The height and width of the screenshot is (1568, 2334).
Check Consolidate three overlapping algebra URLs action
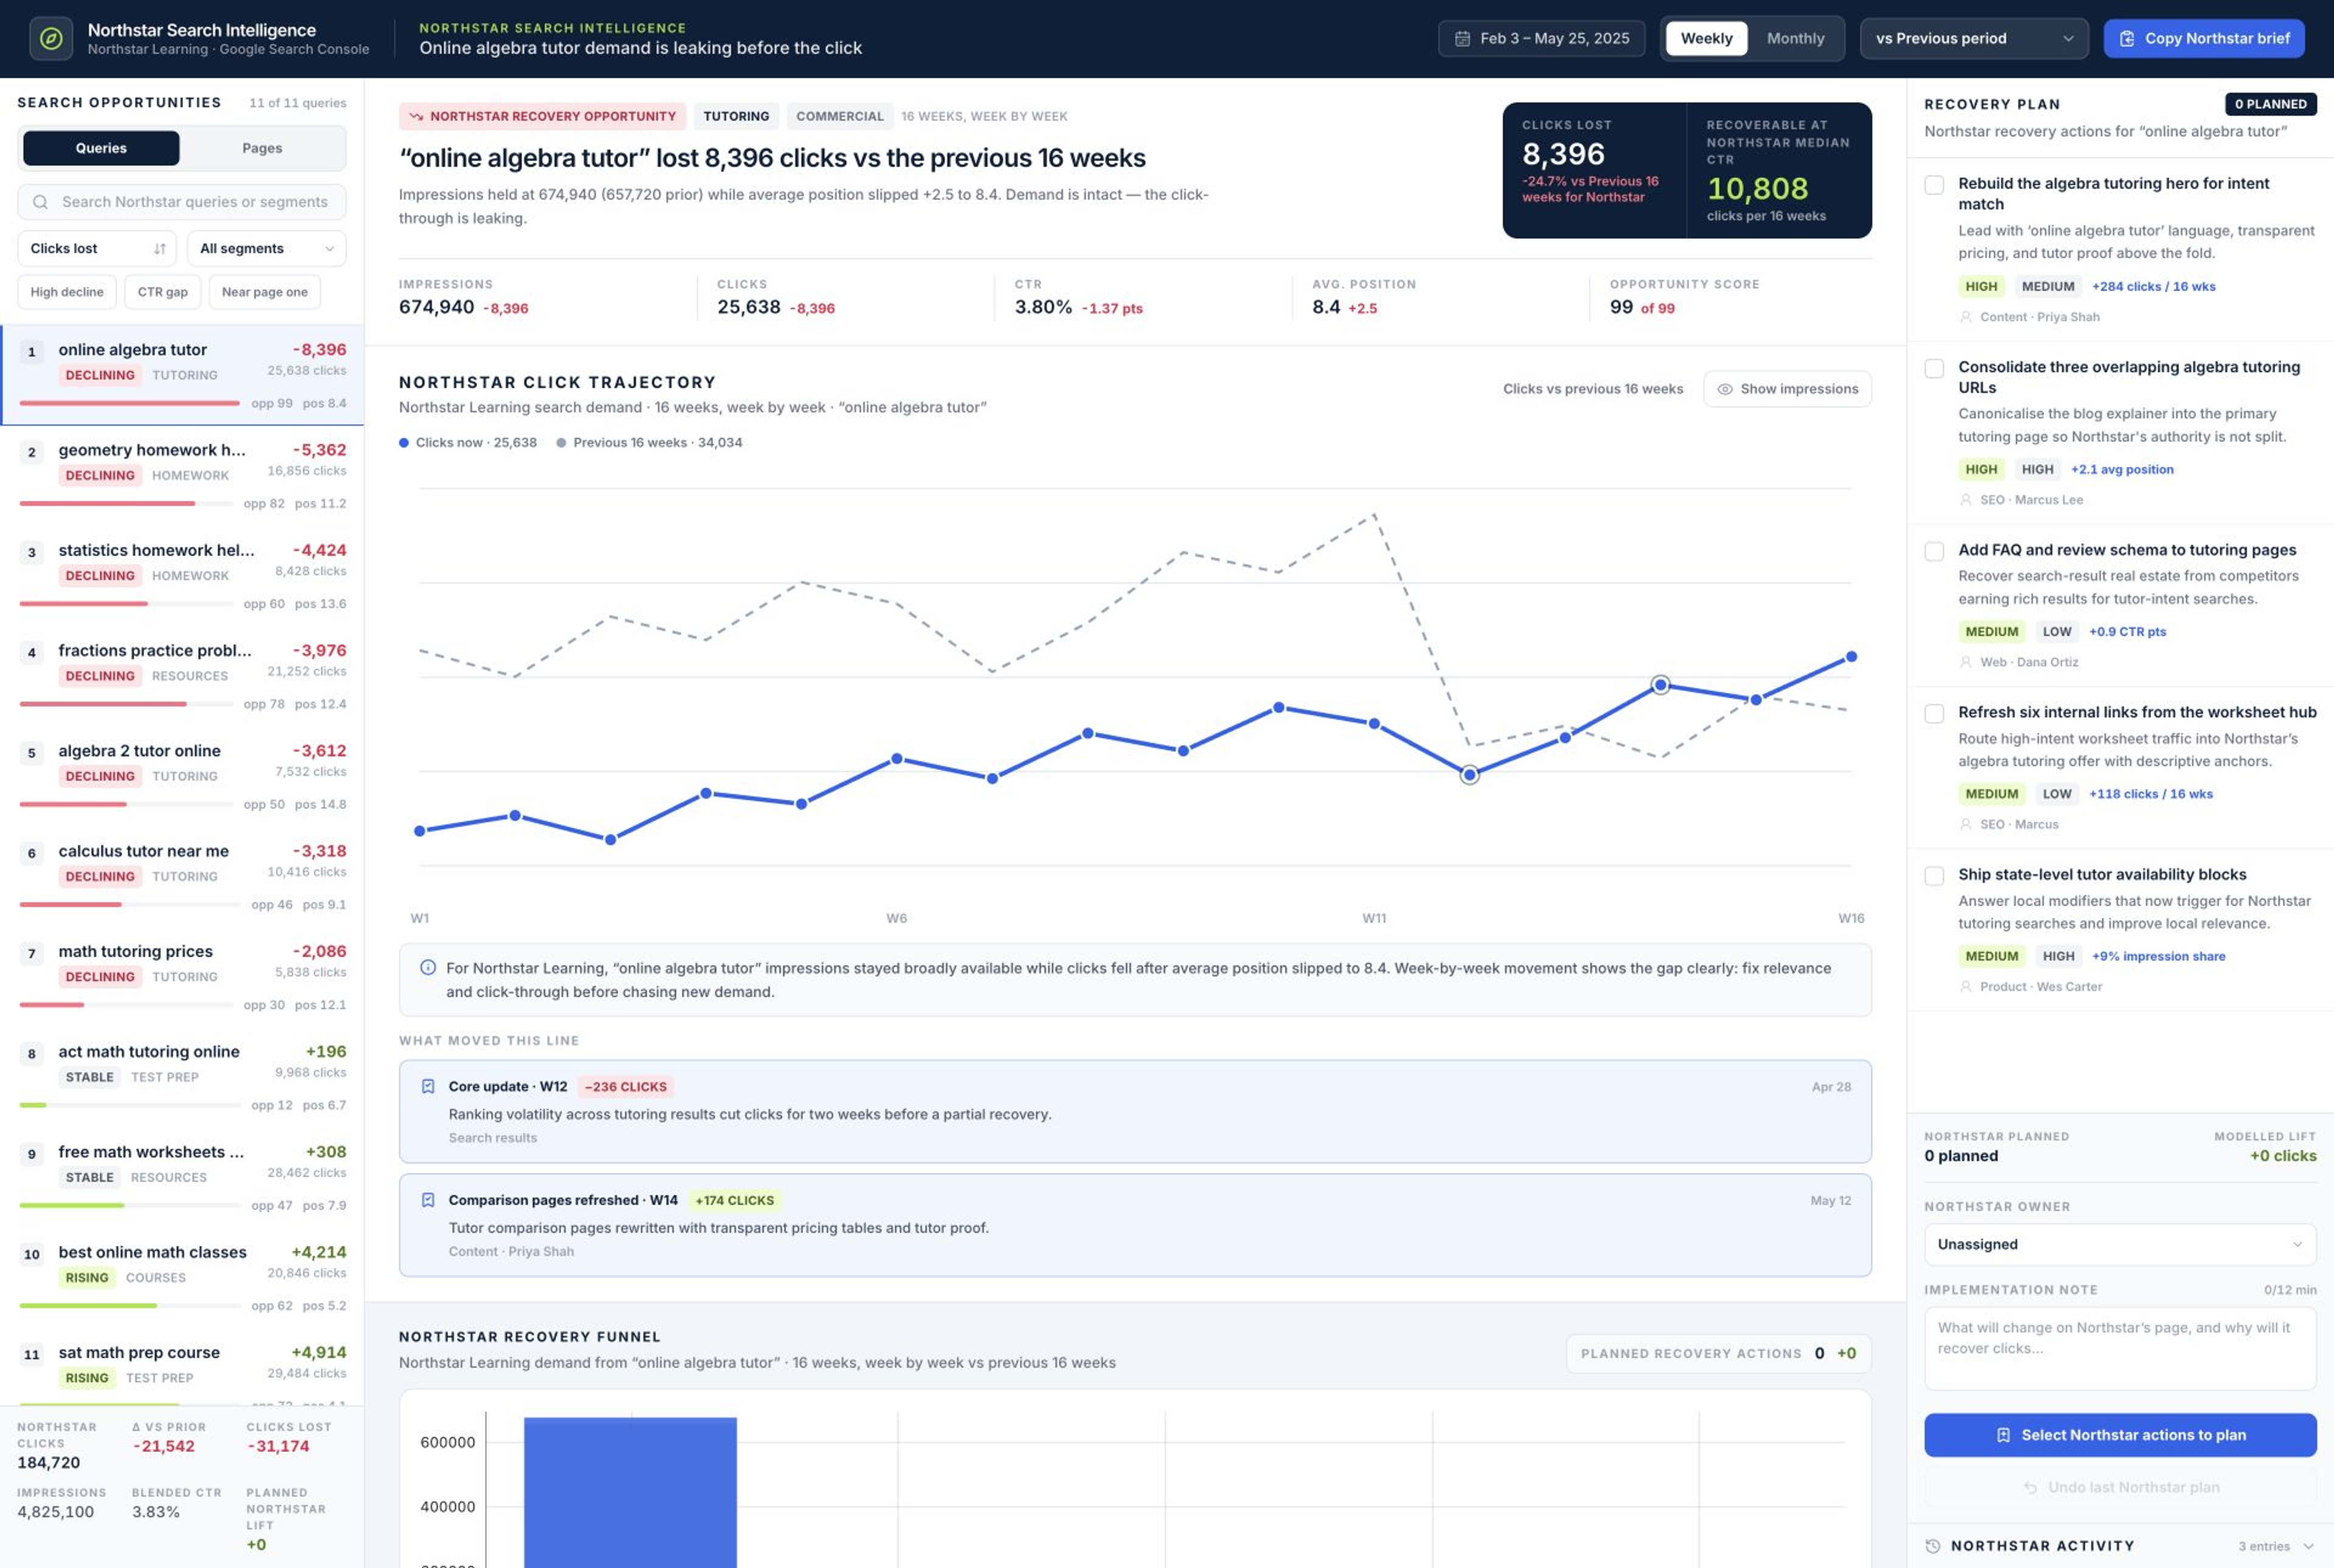(1934, 369)
